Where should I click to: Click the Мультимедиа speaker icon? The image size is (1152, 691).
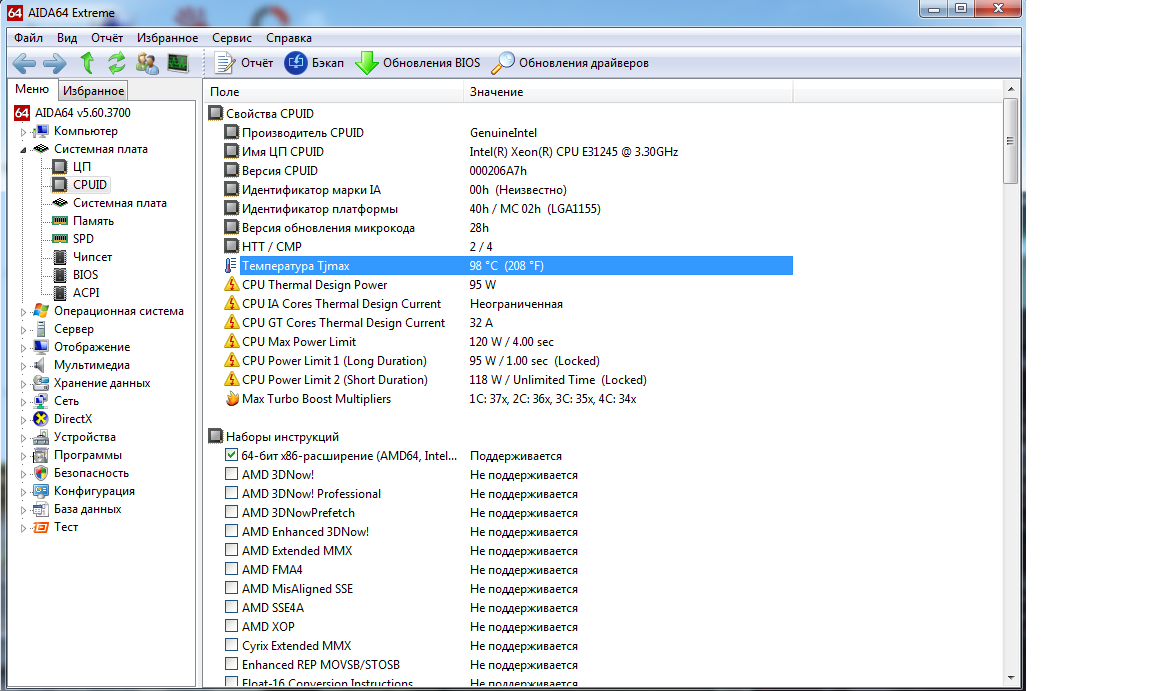click(41, 365)
